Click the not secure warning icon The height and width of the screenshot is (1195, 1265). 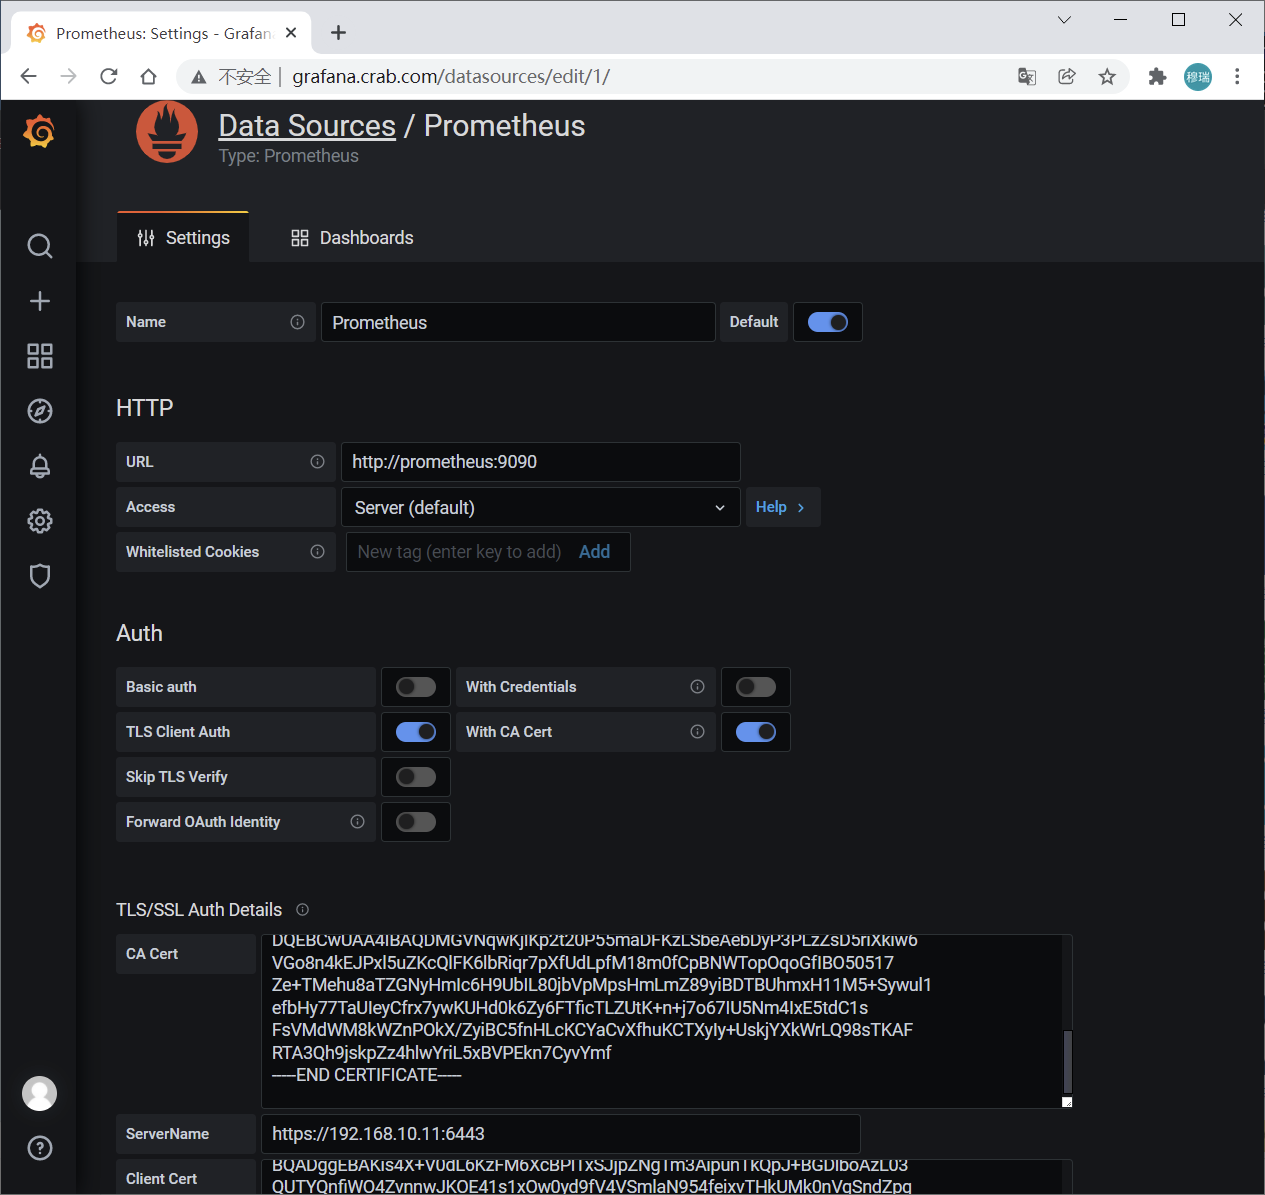pos(198,77)
